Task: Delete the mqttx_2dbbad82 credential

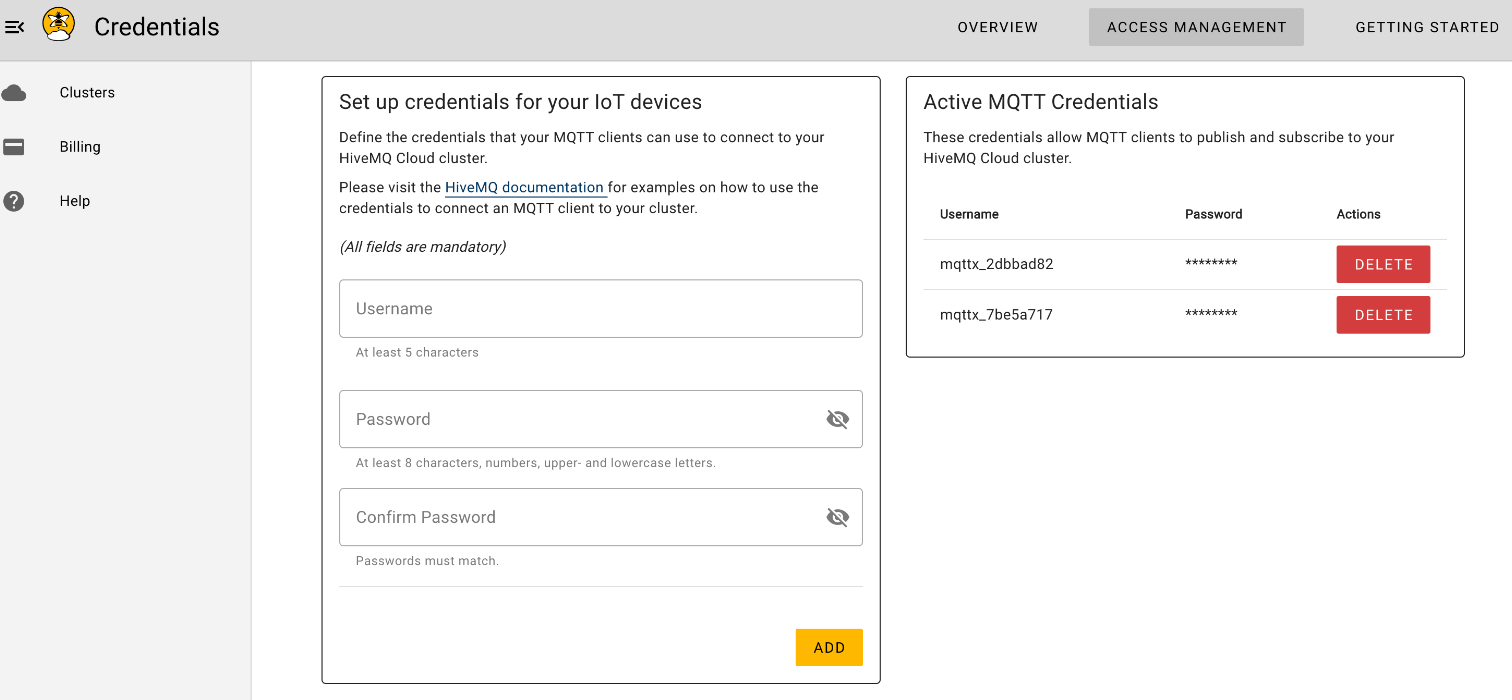Action: click(1383, 265)
